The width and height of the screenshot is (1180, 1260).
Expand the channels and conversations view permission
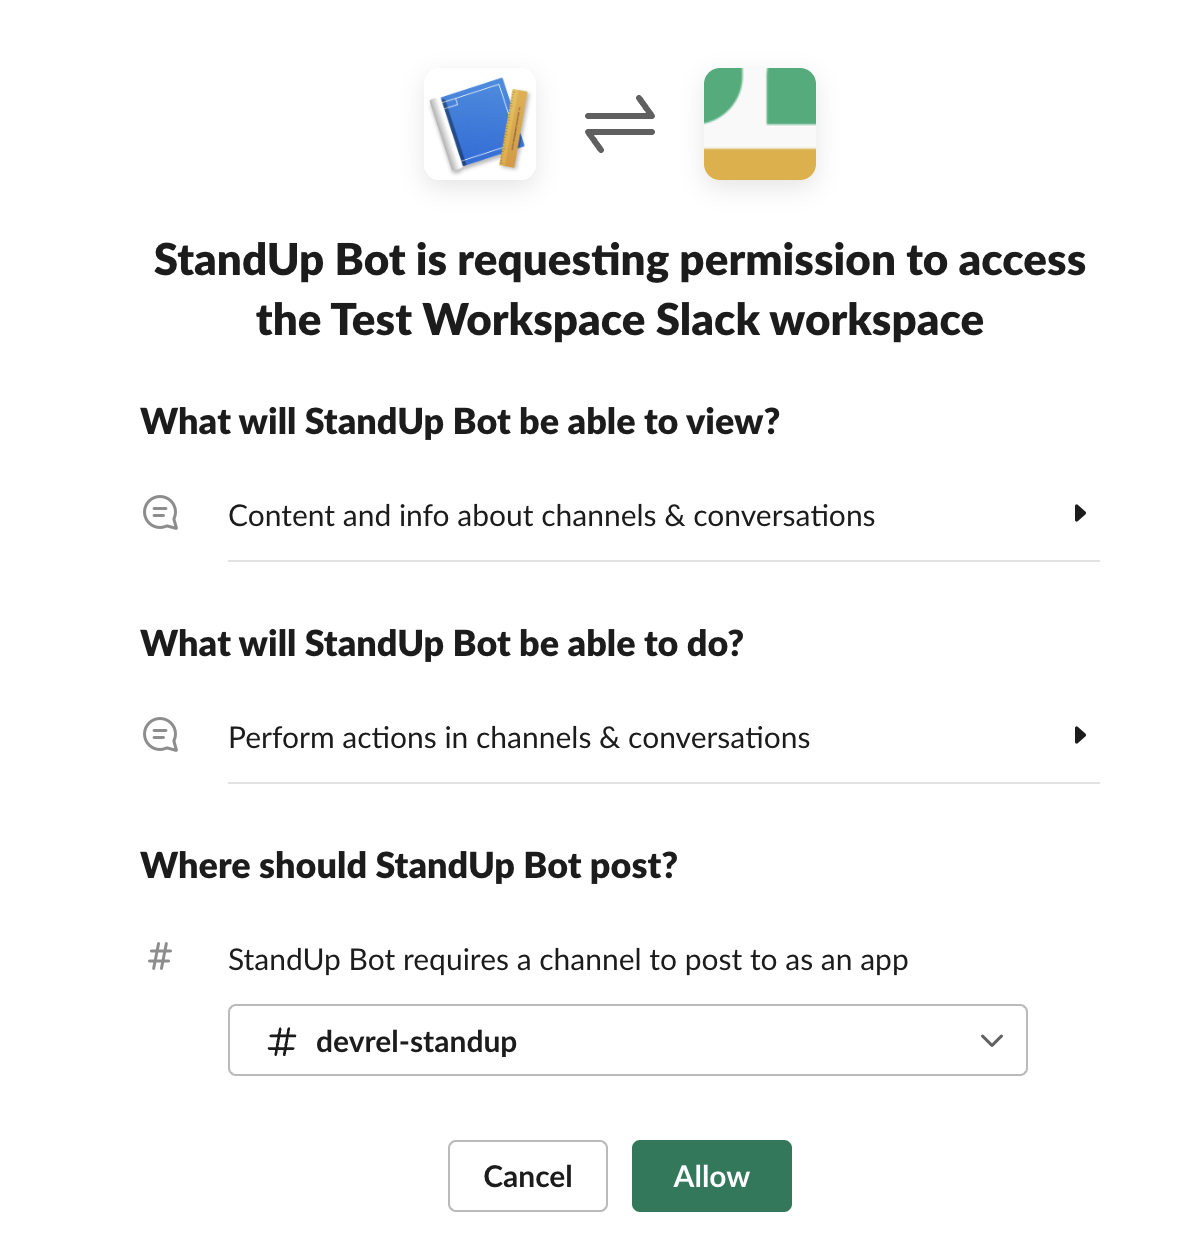click(1081, 513)
